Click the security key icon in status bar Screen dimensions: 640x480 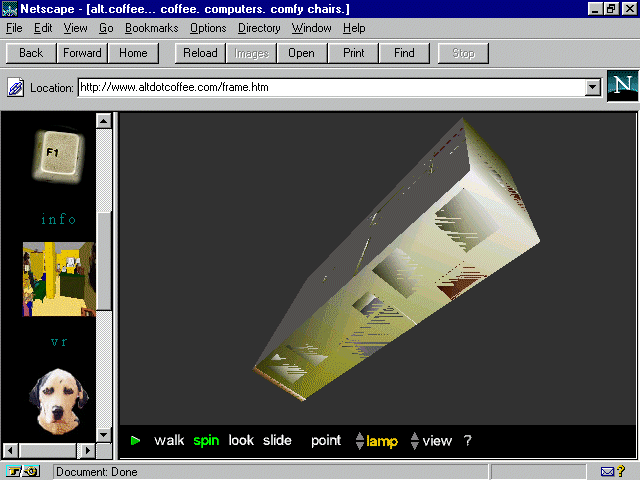[22, 471]
